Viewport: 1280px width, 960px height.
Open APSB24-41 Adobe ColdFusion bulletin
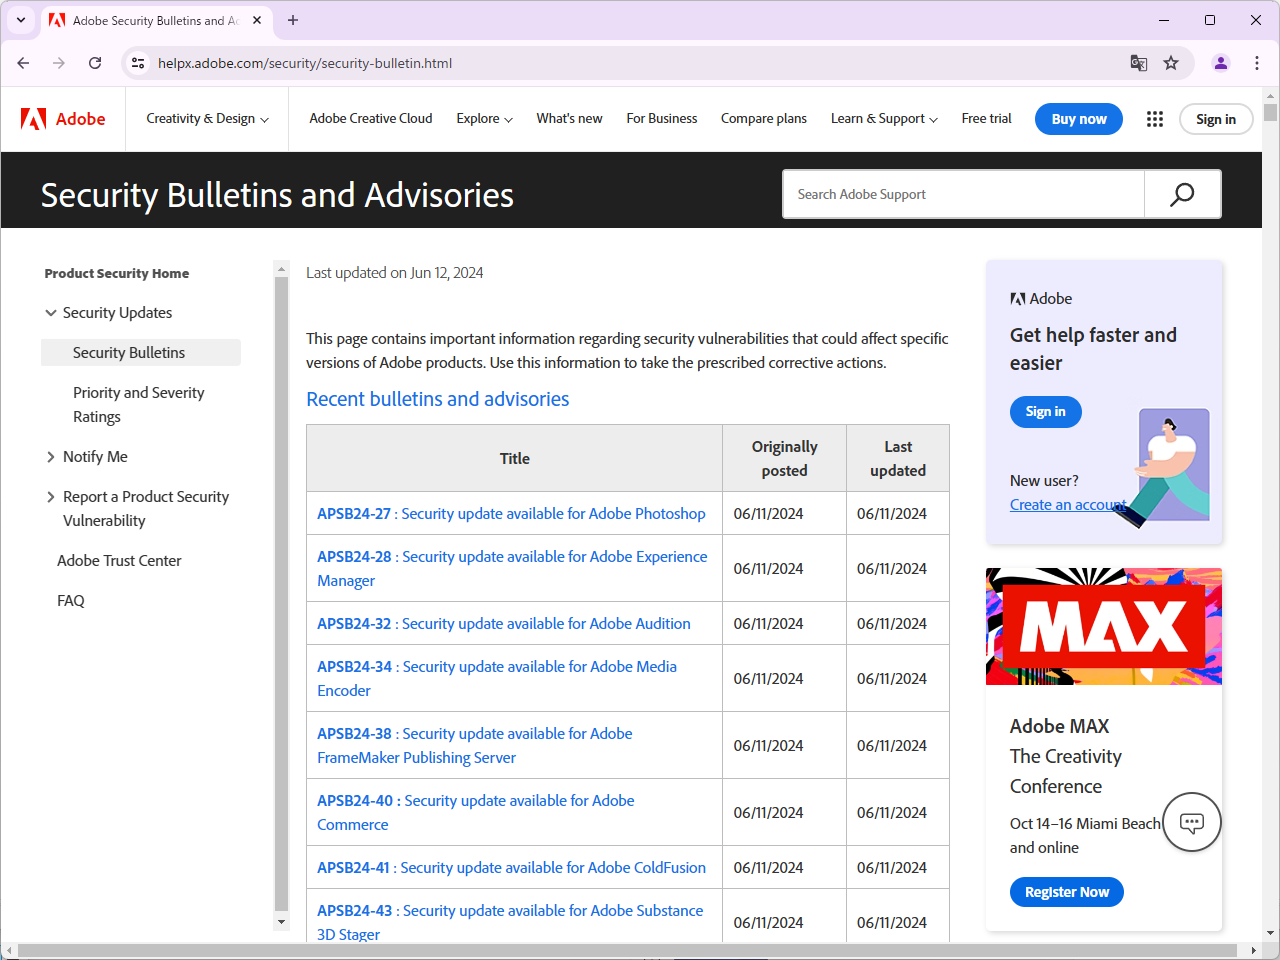point(511,868)
